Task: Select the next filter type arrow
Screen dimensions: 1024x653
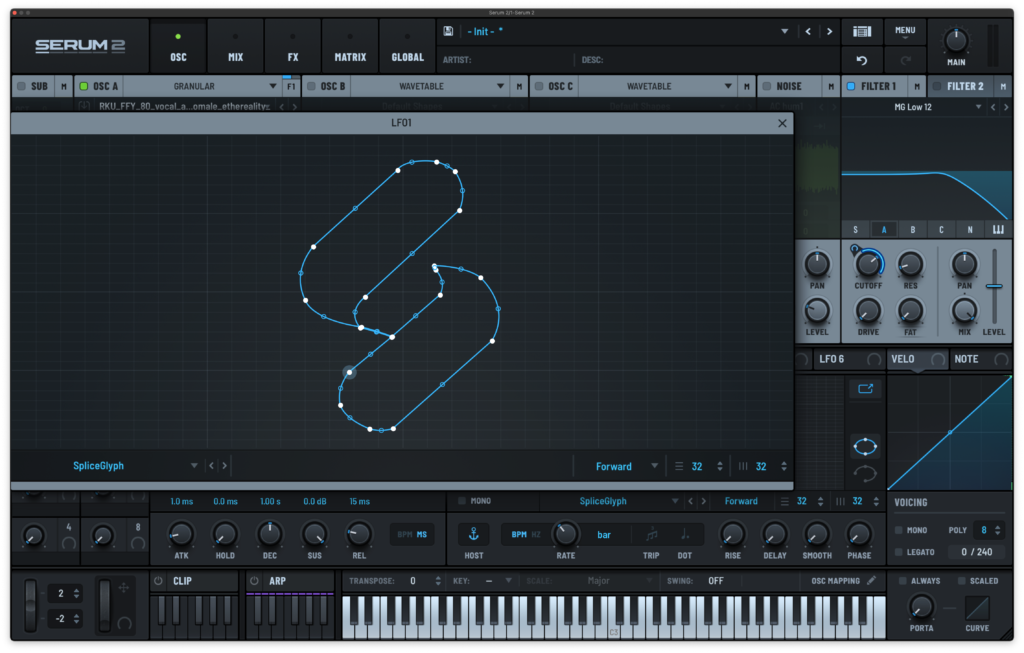Action: [1006, 107]
